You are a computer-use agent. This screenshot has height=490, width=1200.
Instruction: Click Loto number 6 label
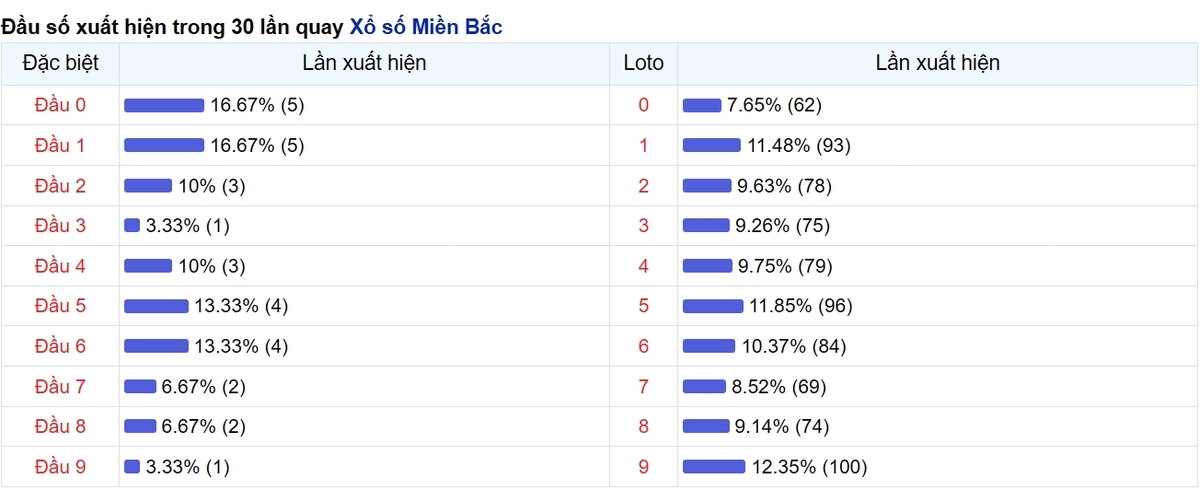[643, 346]
